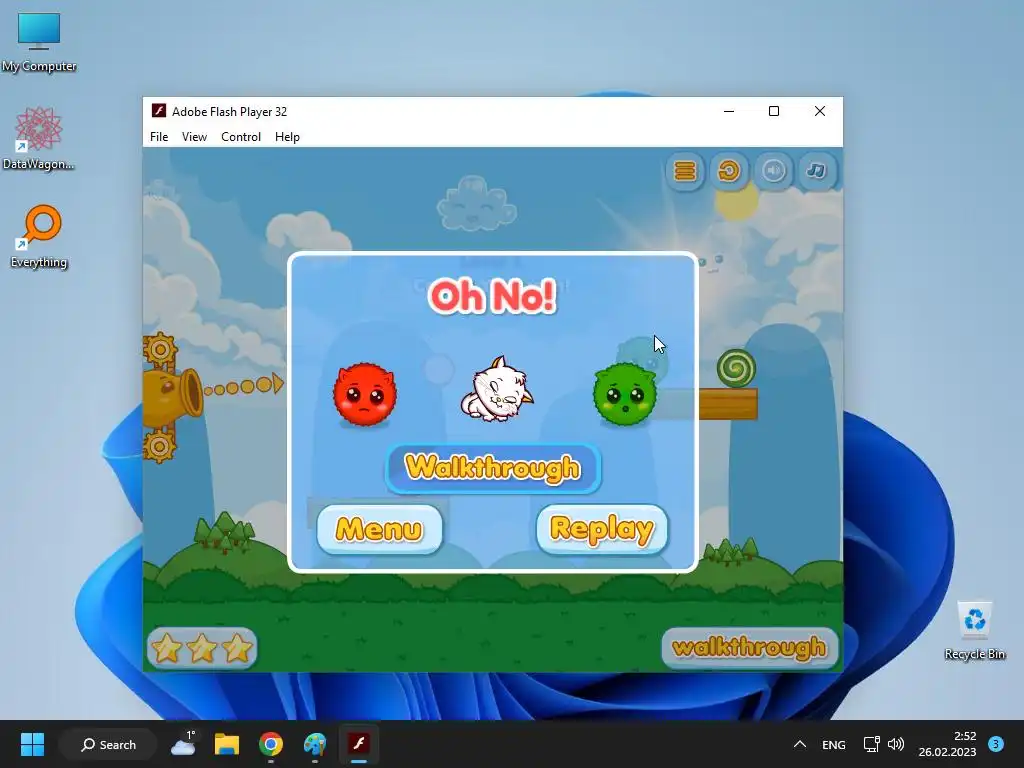Open the clock showing 2:52

point(947,744)
